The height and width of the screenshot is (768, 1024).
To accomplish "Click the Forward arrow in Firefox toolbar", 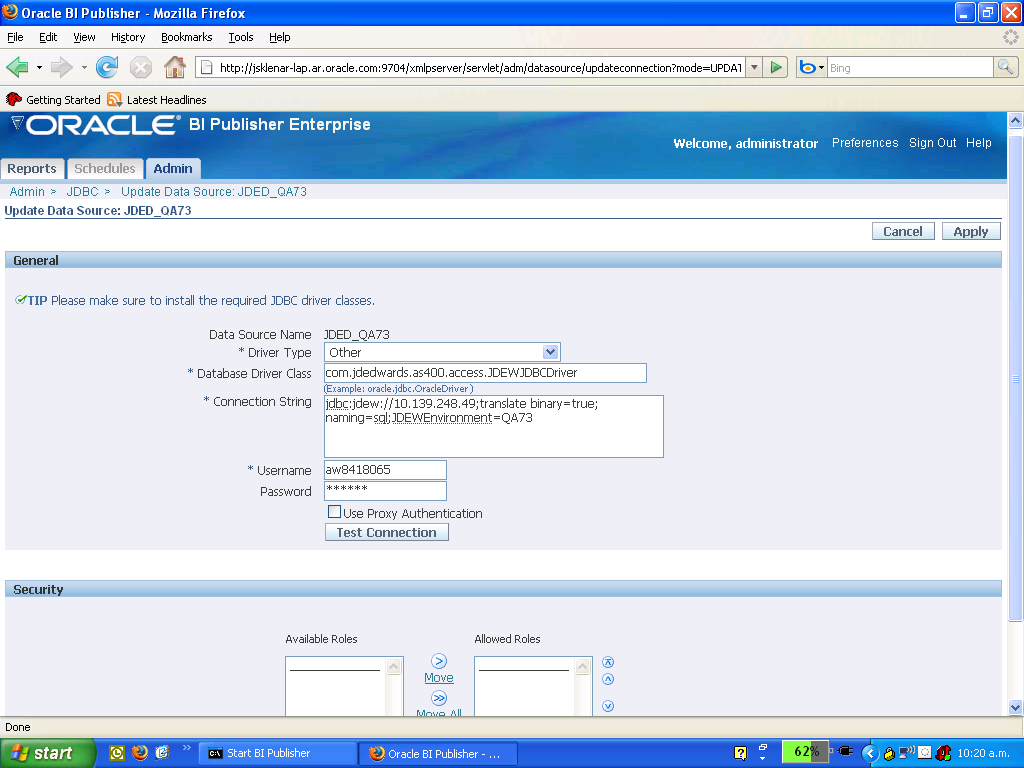I will pos(61,67).
